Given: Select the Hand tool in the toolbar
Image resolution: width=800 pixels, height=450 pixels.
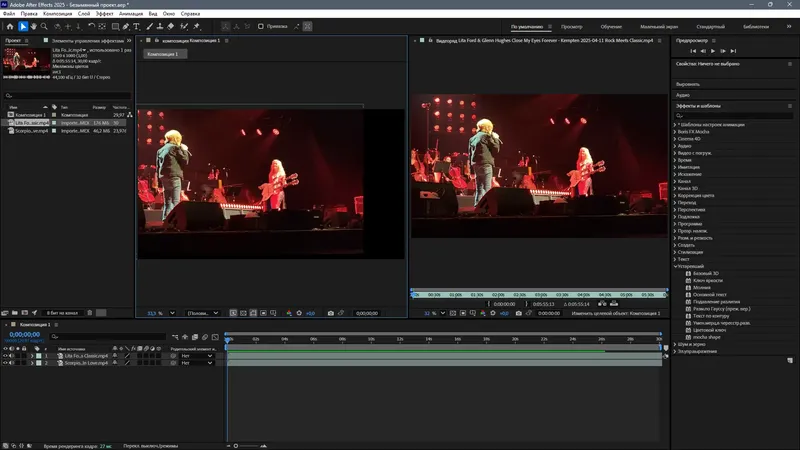Looking at the screenshot, I should point(35,27).
